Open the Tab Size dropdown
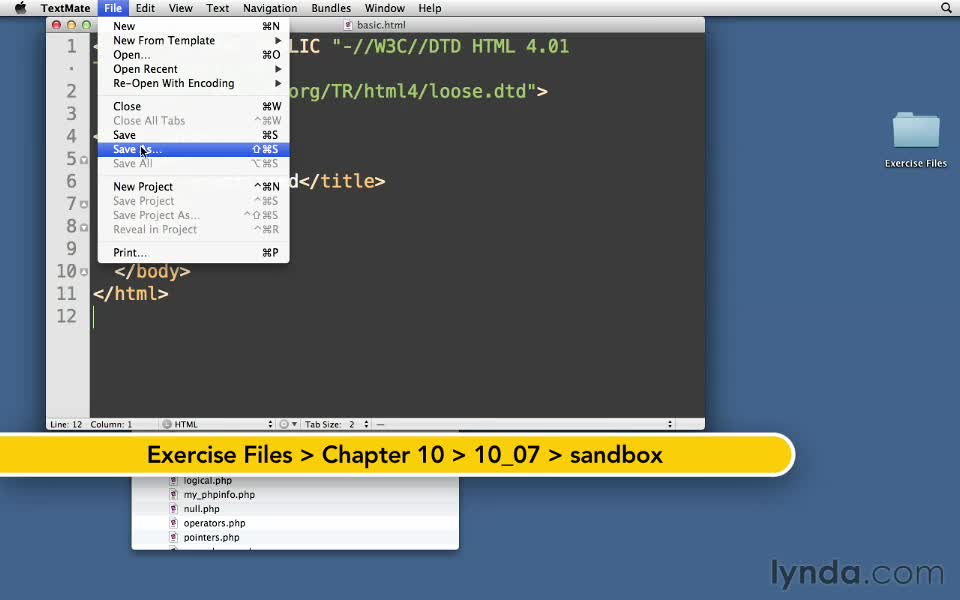 coord(336,424)
